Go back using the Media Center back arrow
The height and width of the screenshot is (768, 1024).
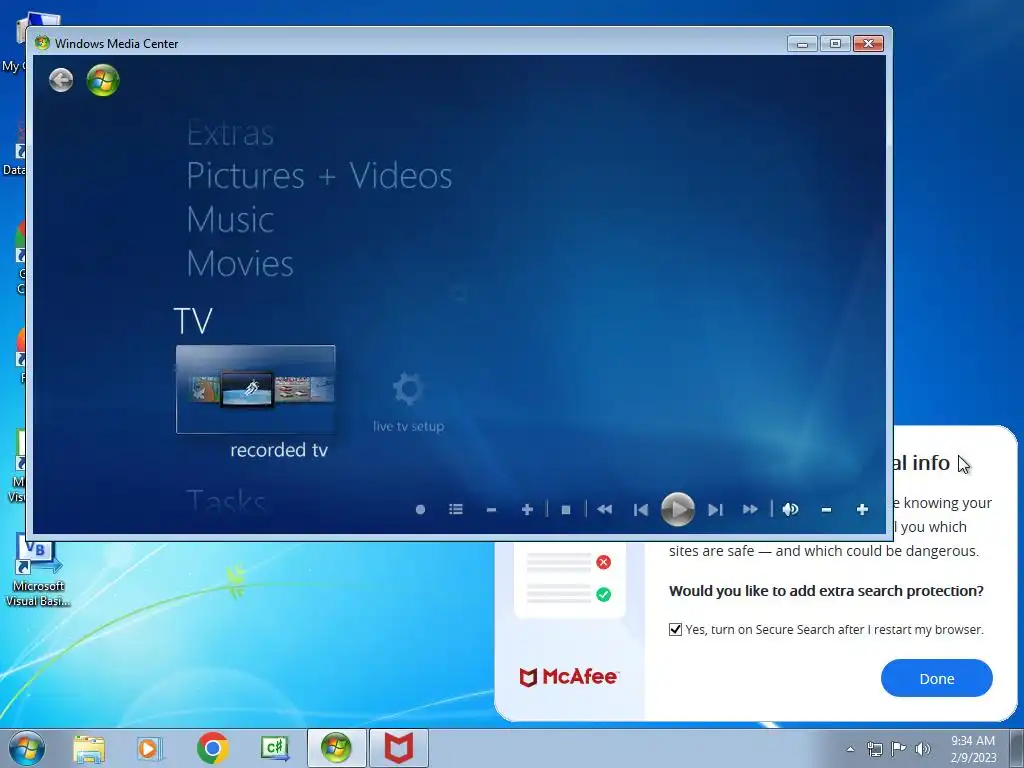pos(61,80)
